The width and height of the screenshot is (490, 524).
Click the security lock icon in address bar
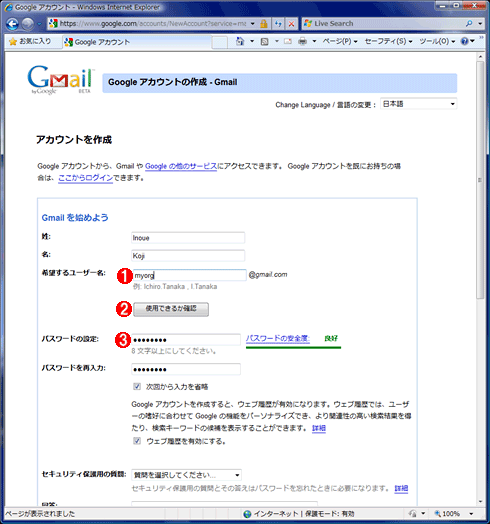(x=264, y=23)
